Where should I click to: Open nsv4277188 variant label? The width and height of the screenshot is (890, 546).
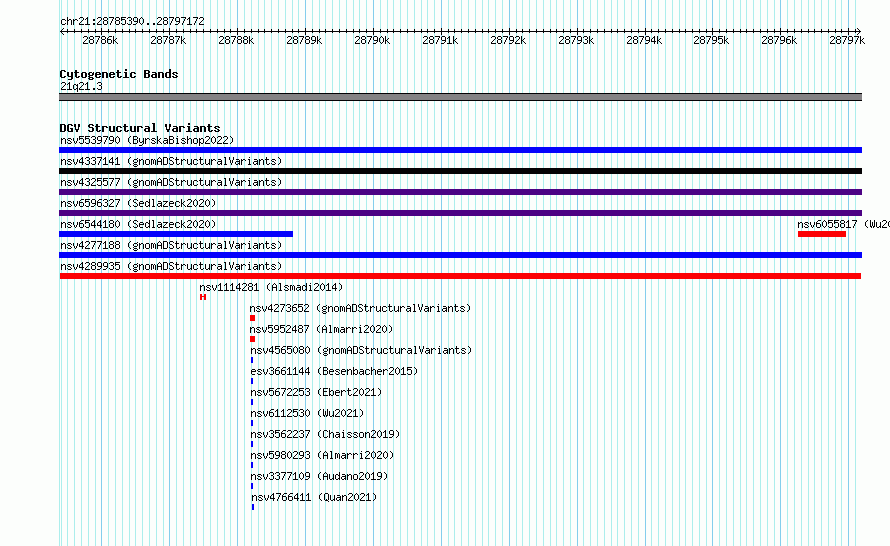point(171,245)
